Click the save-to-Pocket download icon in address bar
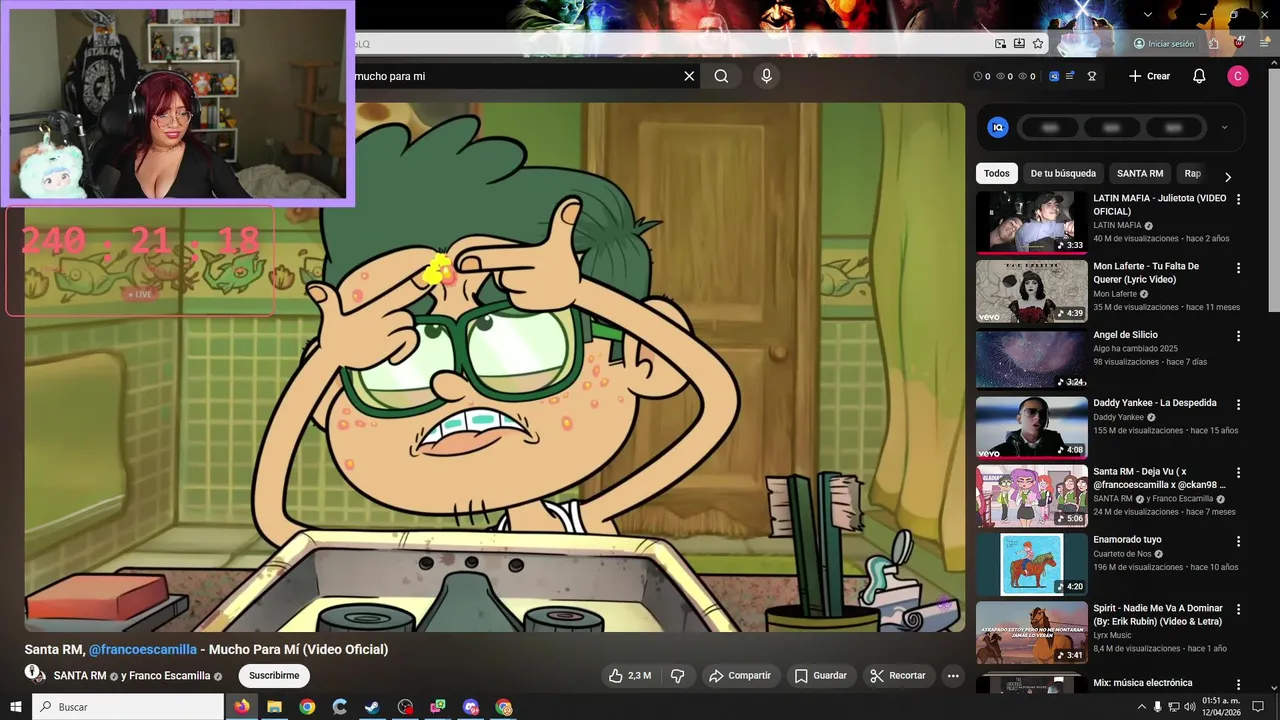1280x720 pixels. (x=1019, y=44)
